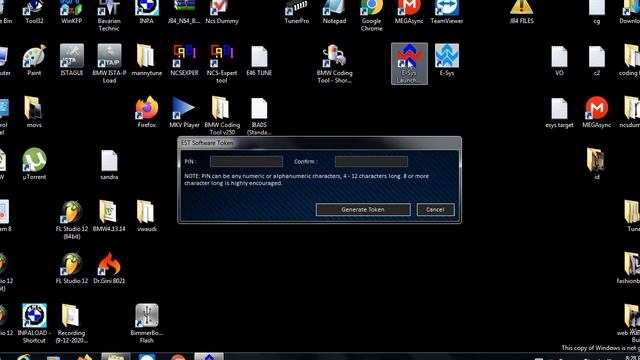This screenshot has height=360, width=640.
Task: Select the µTorrent desktop icon
Action: [34, 164]
